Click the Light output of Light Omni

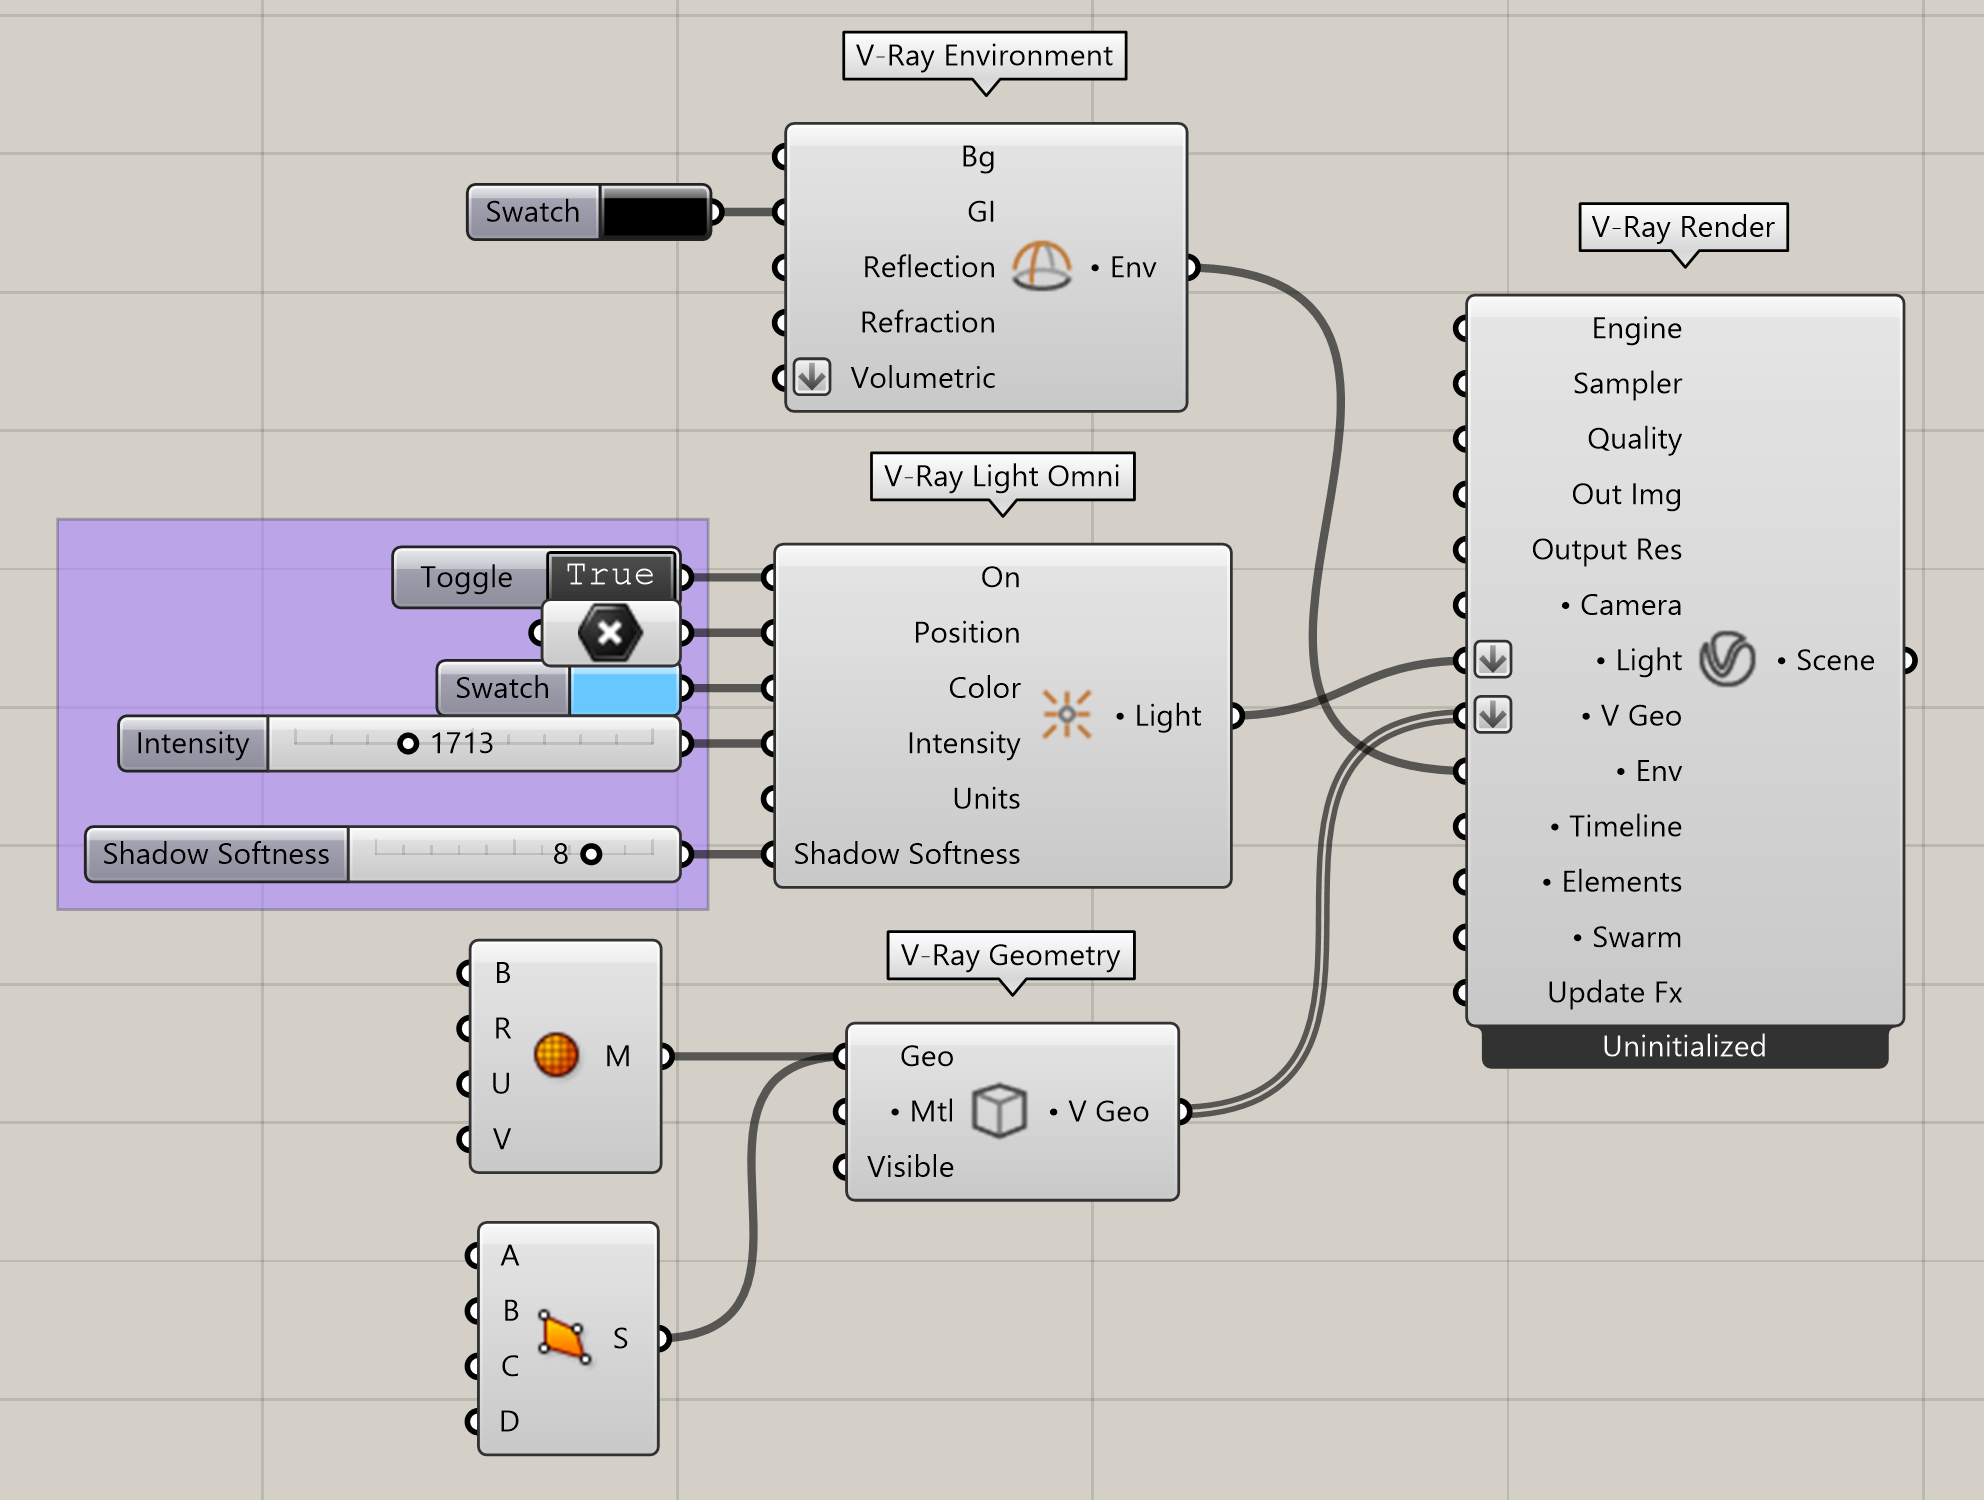click(1167, 716)
